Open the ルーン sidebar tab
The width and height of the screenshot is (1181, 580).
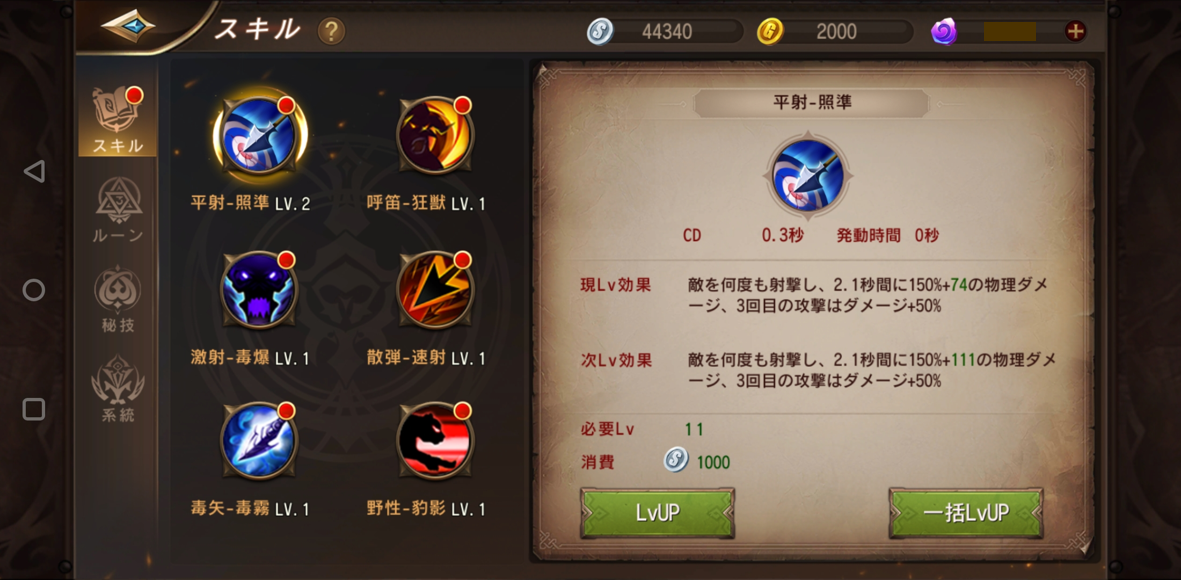point(117,211)
